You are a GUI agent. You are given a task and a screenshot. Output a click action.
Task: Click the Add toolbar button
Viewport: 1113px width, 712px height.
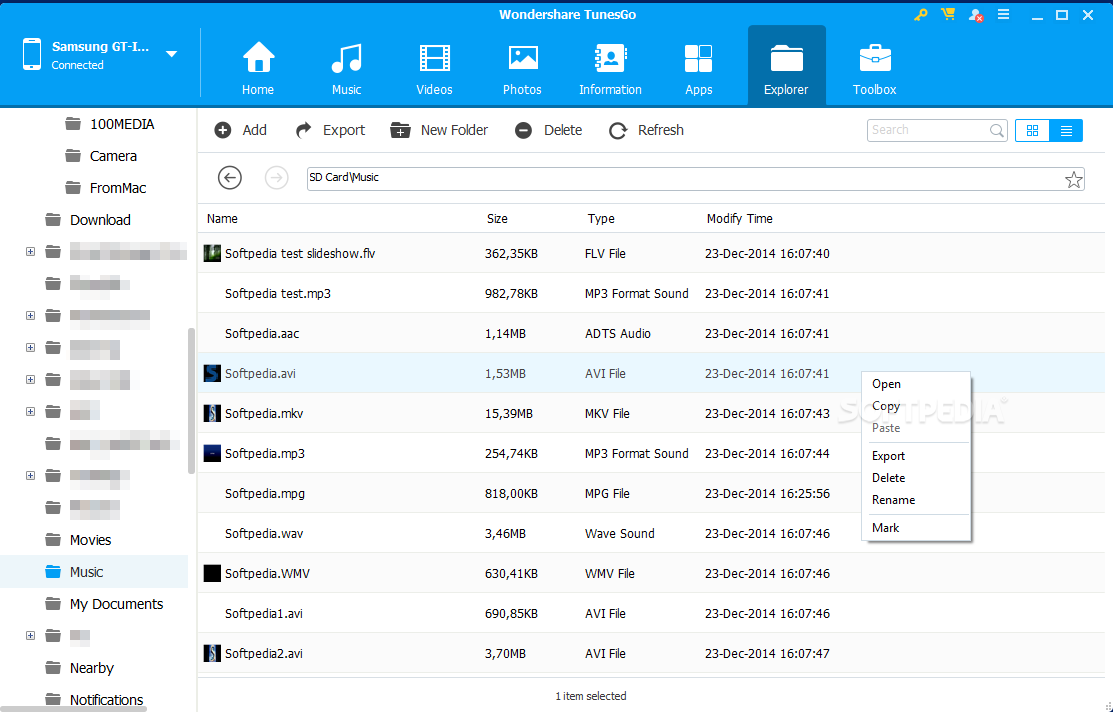pos(241,130)
